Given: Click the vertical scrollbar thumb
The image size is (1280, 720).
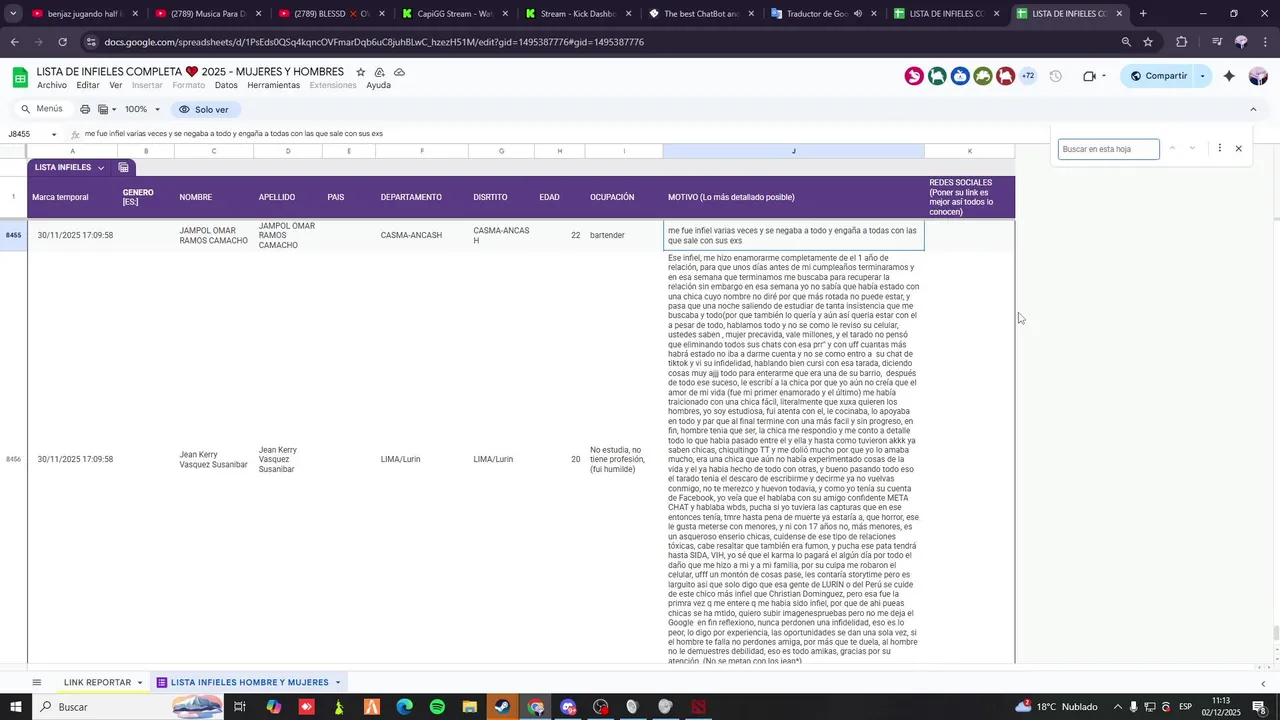Looking at the screenshot, I should 1275,634.
